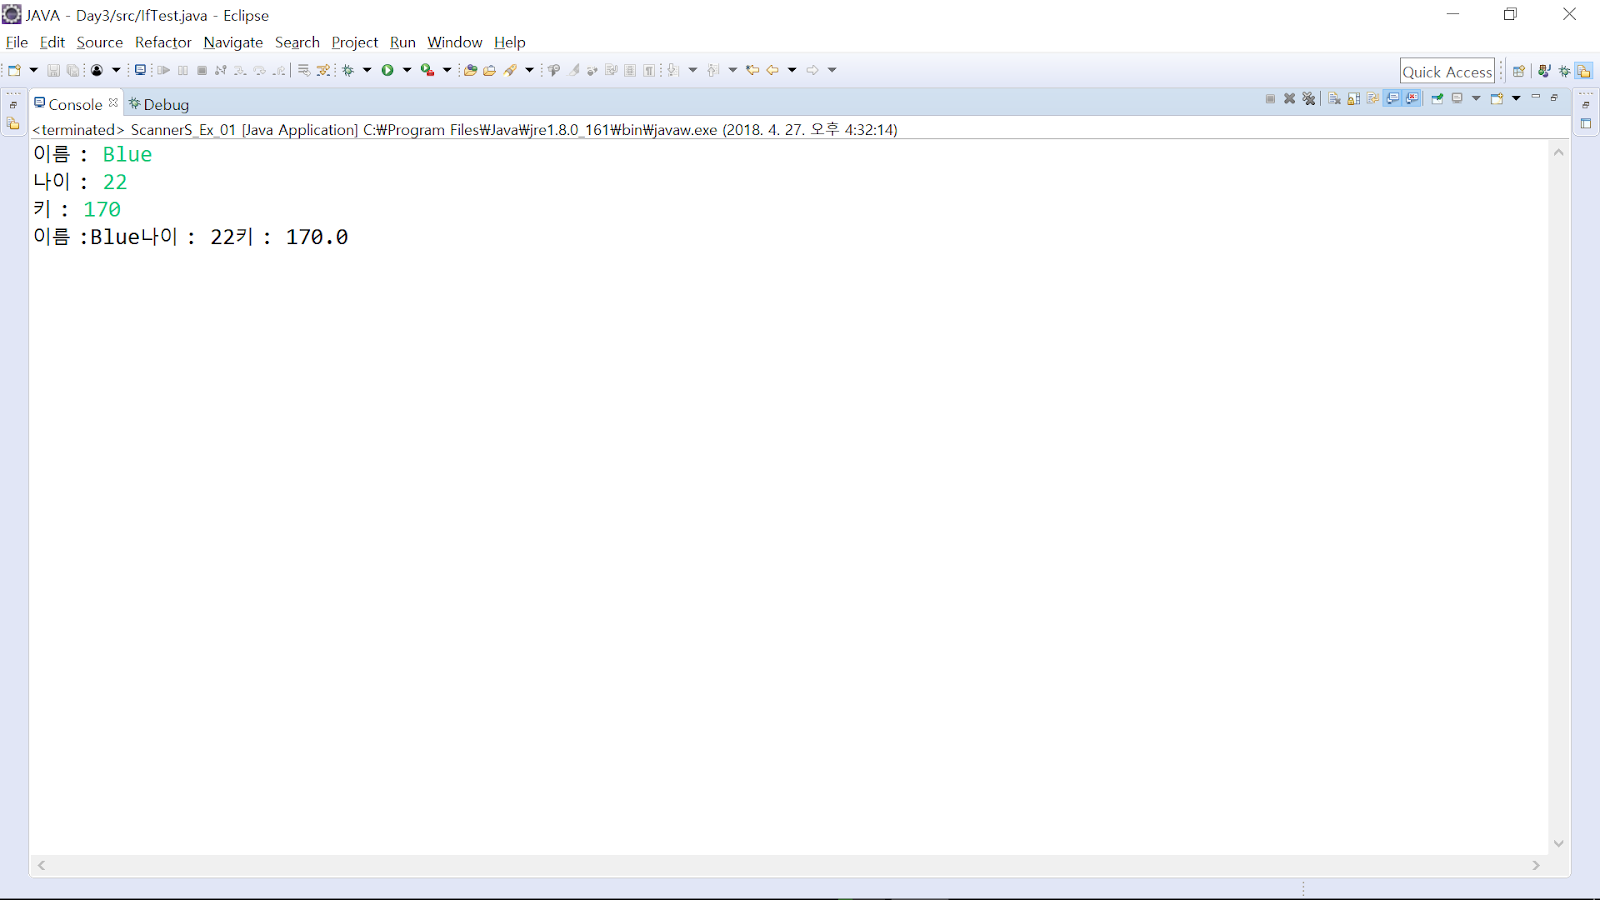Pin the Console view
This screenshot has width=1600, height=900.
1437,98
